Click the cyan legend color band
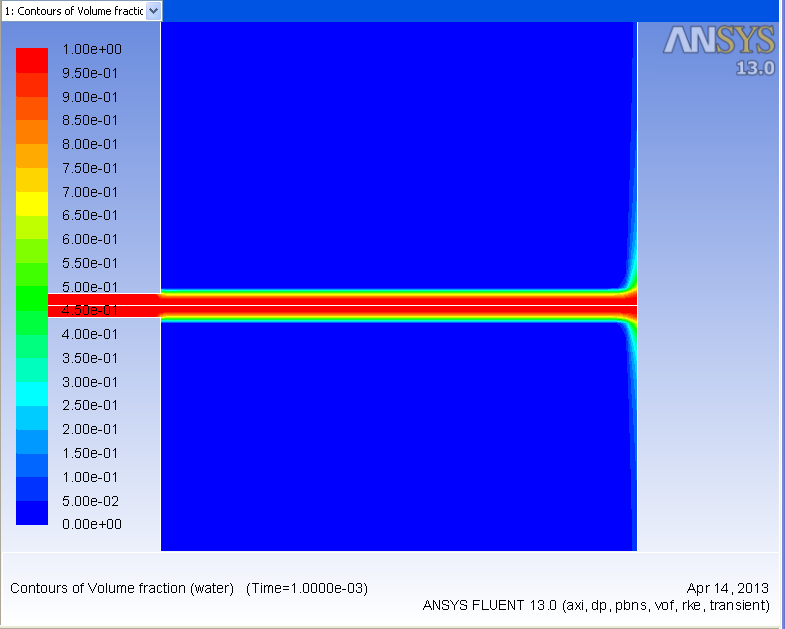Image resolution: width=785 pixels, height=629 pixels. pyautogui.click(x=31, y=394)
